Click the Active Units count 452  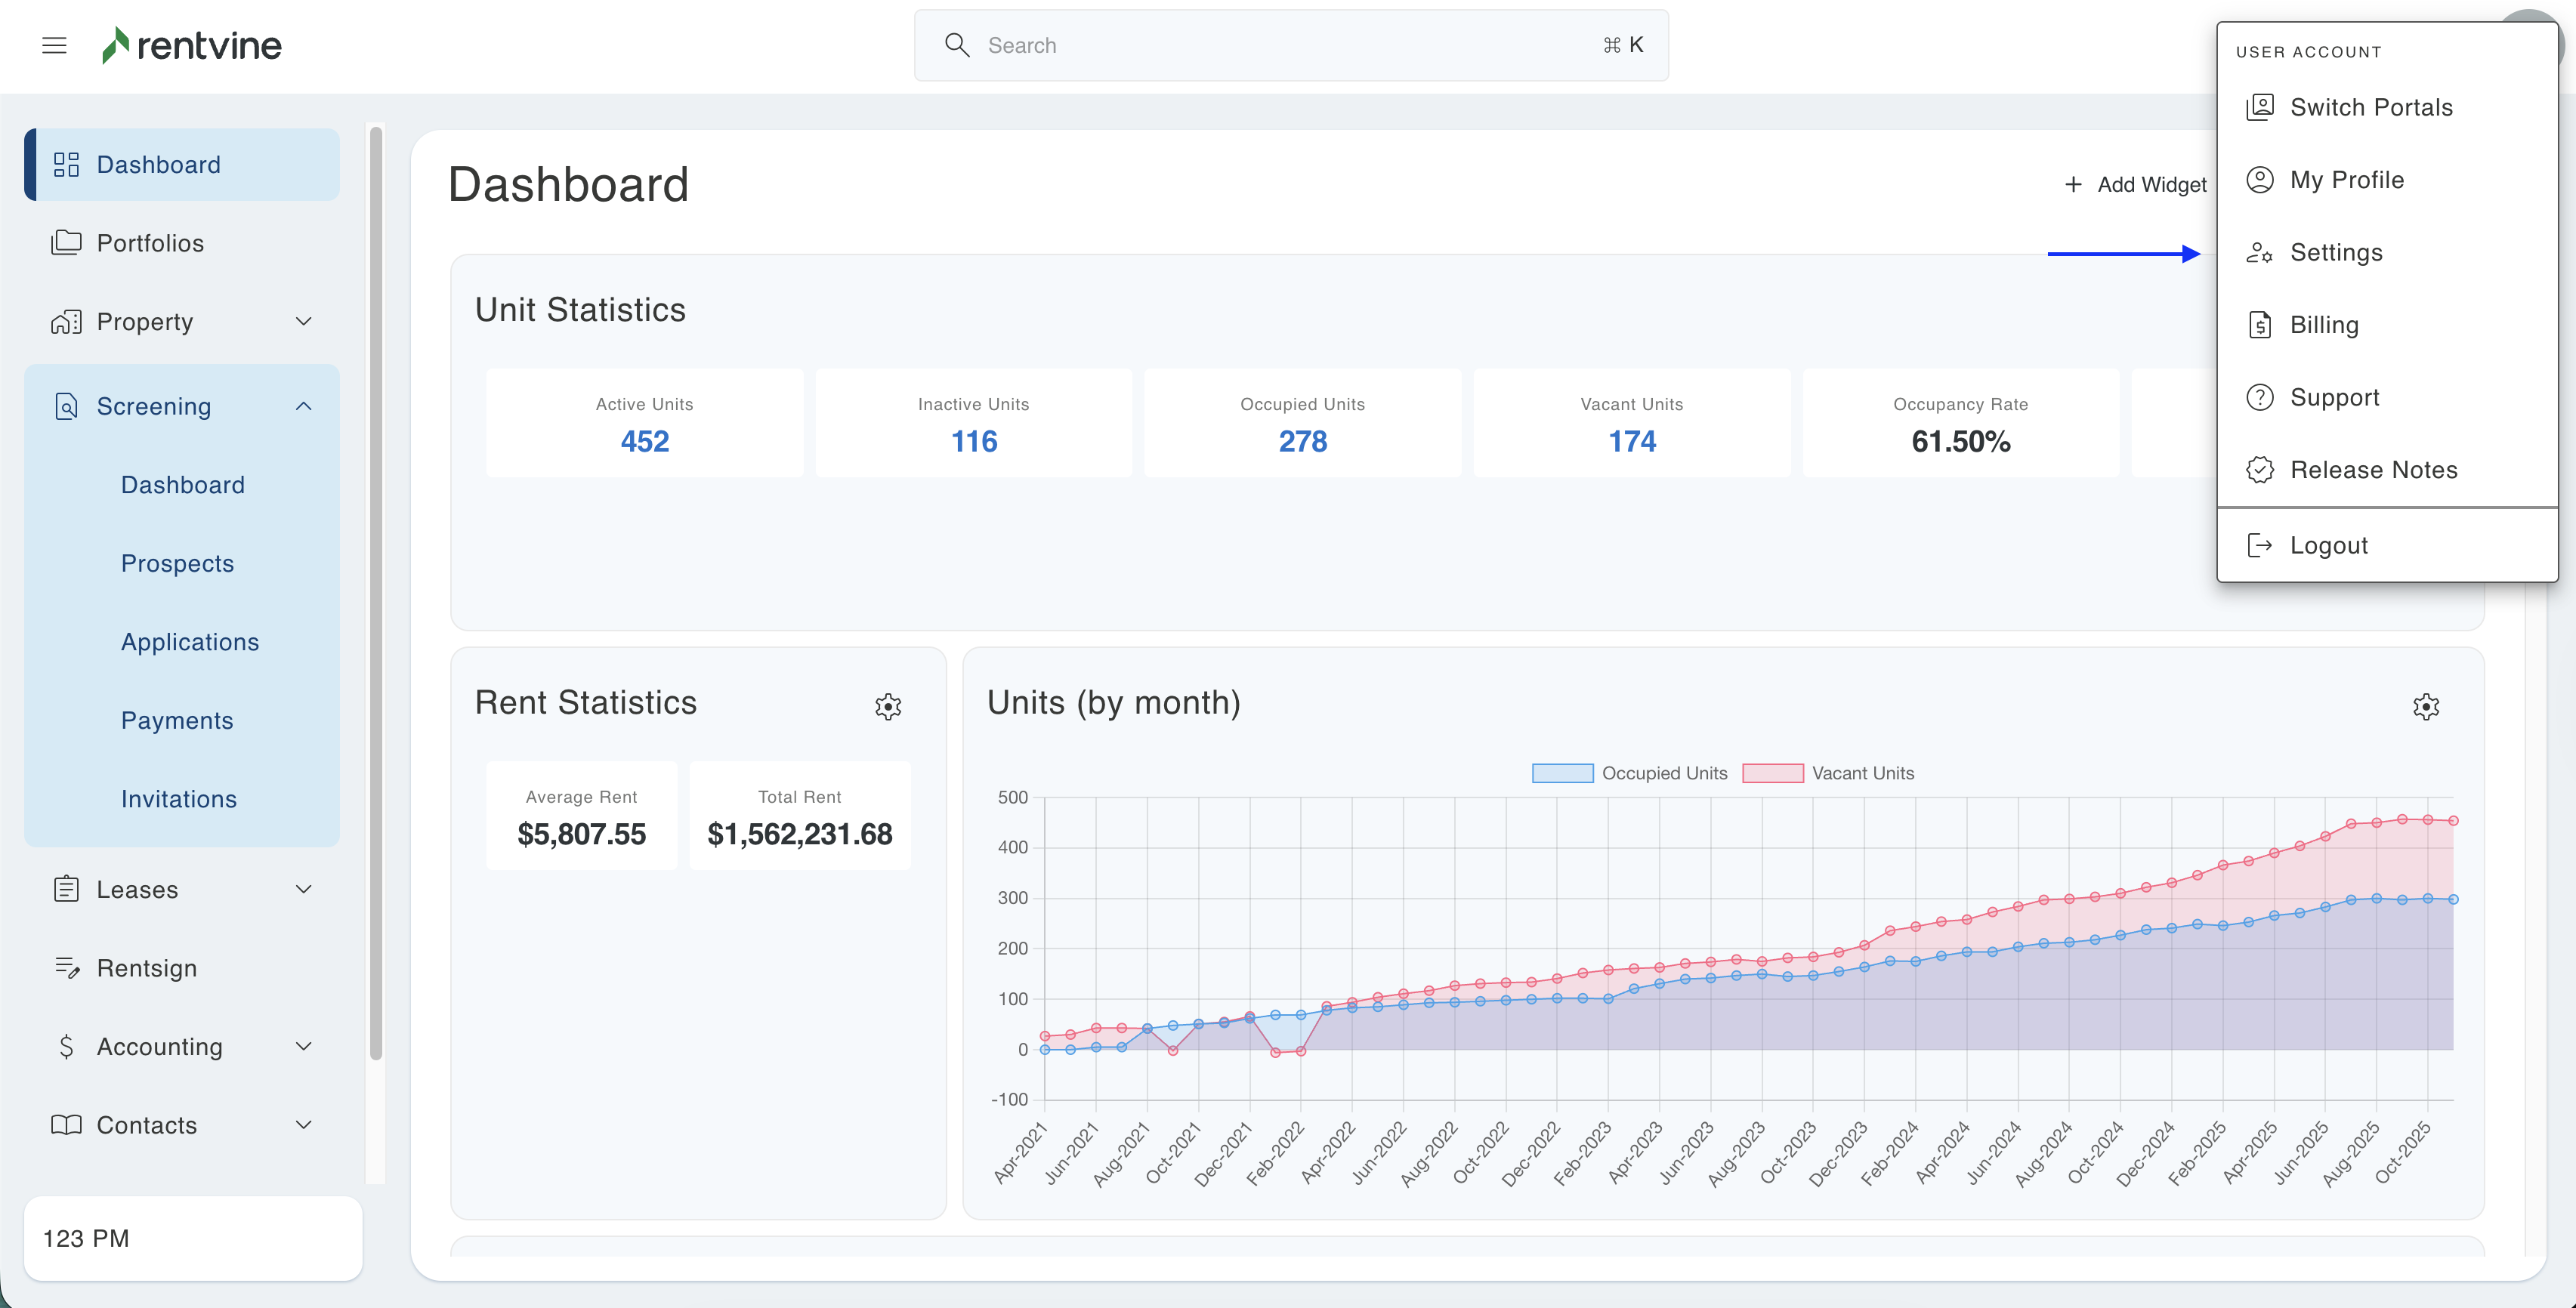point(644,441)
